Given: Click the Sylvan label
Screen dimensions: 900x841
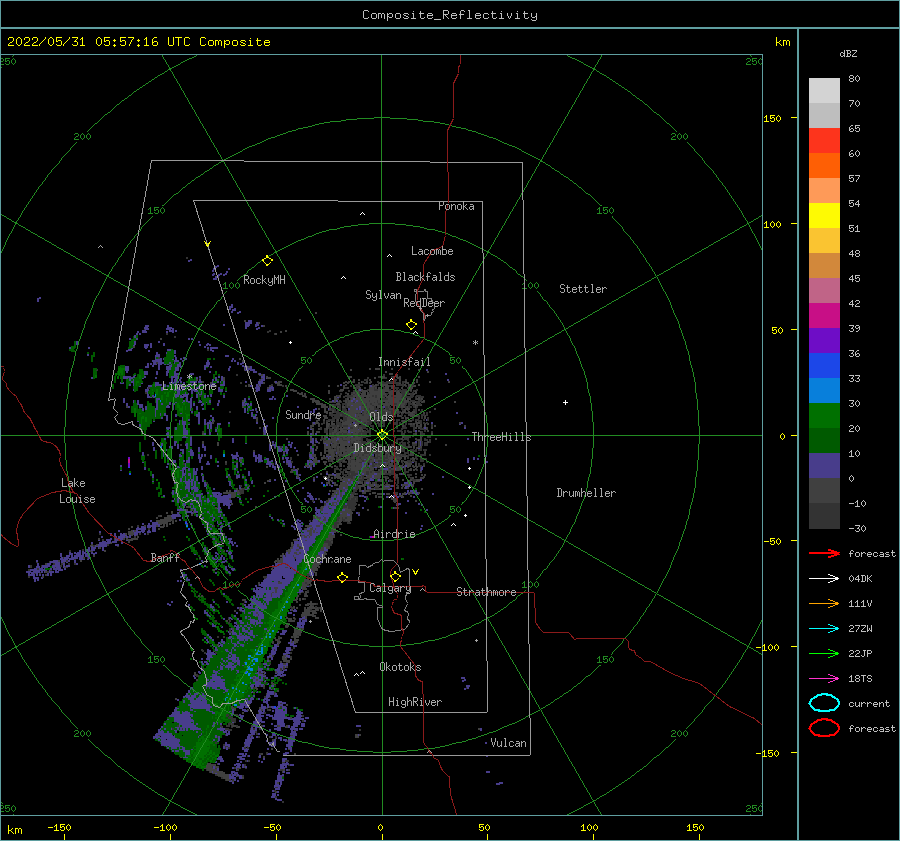Looking at the screenshot, I should [x=383, y=295].
